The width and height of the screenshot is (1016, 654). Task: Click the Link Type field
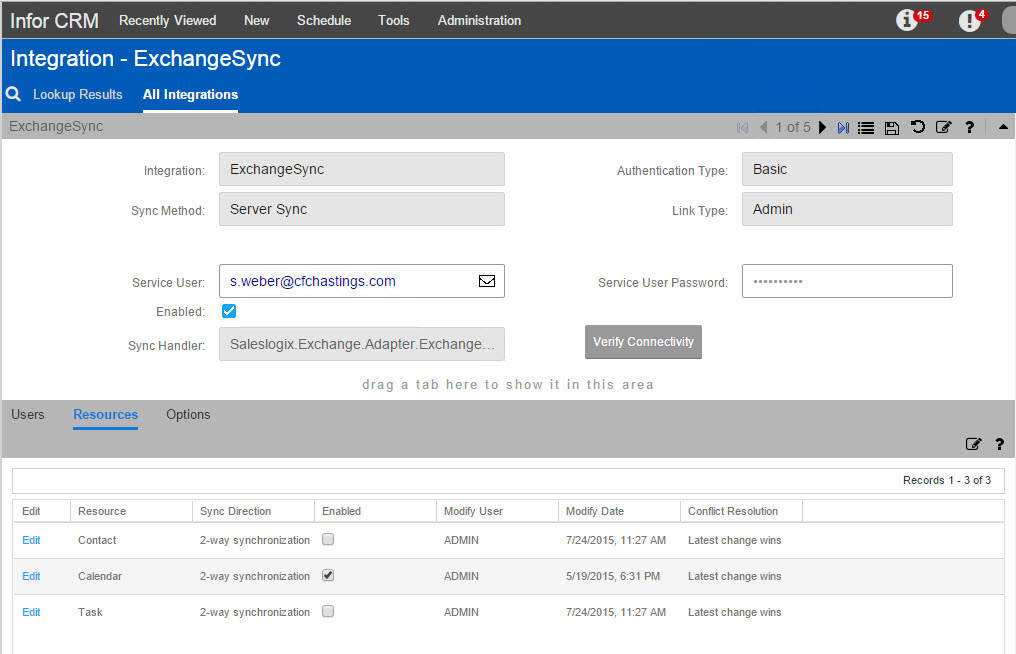click(x=847, y=209)
